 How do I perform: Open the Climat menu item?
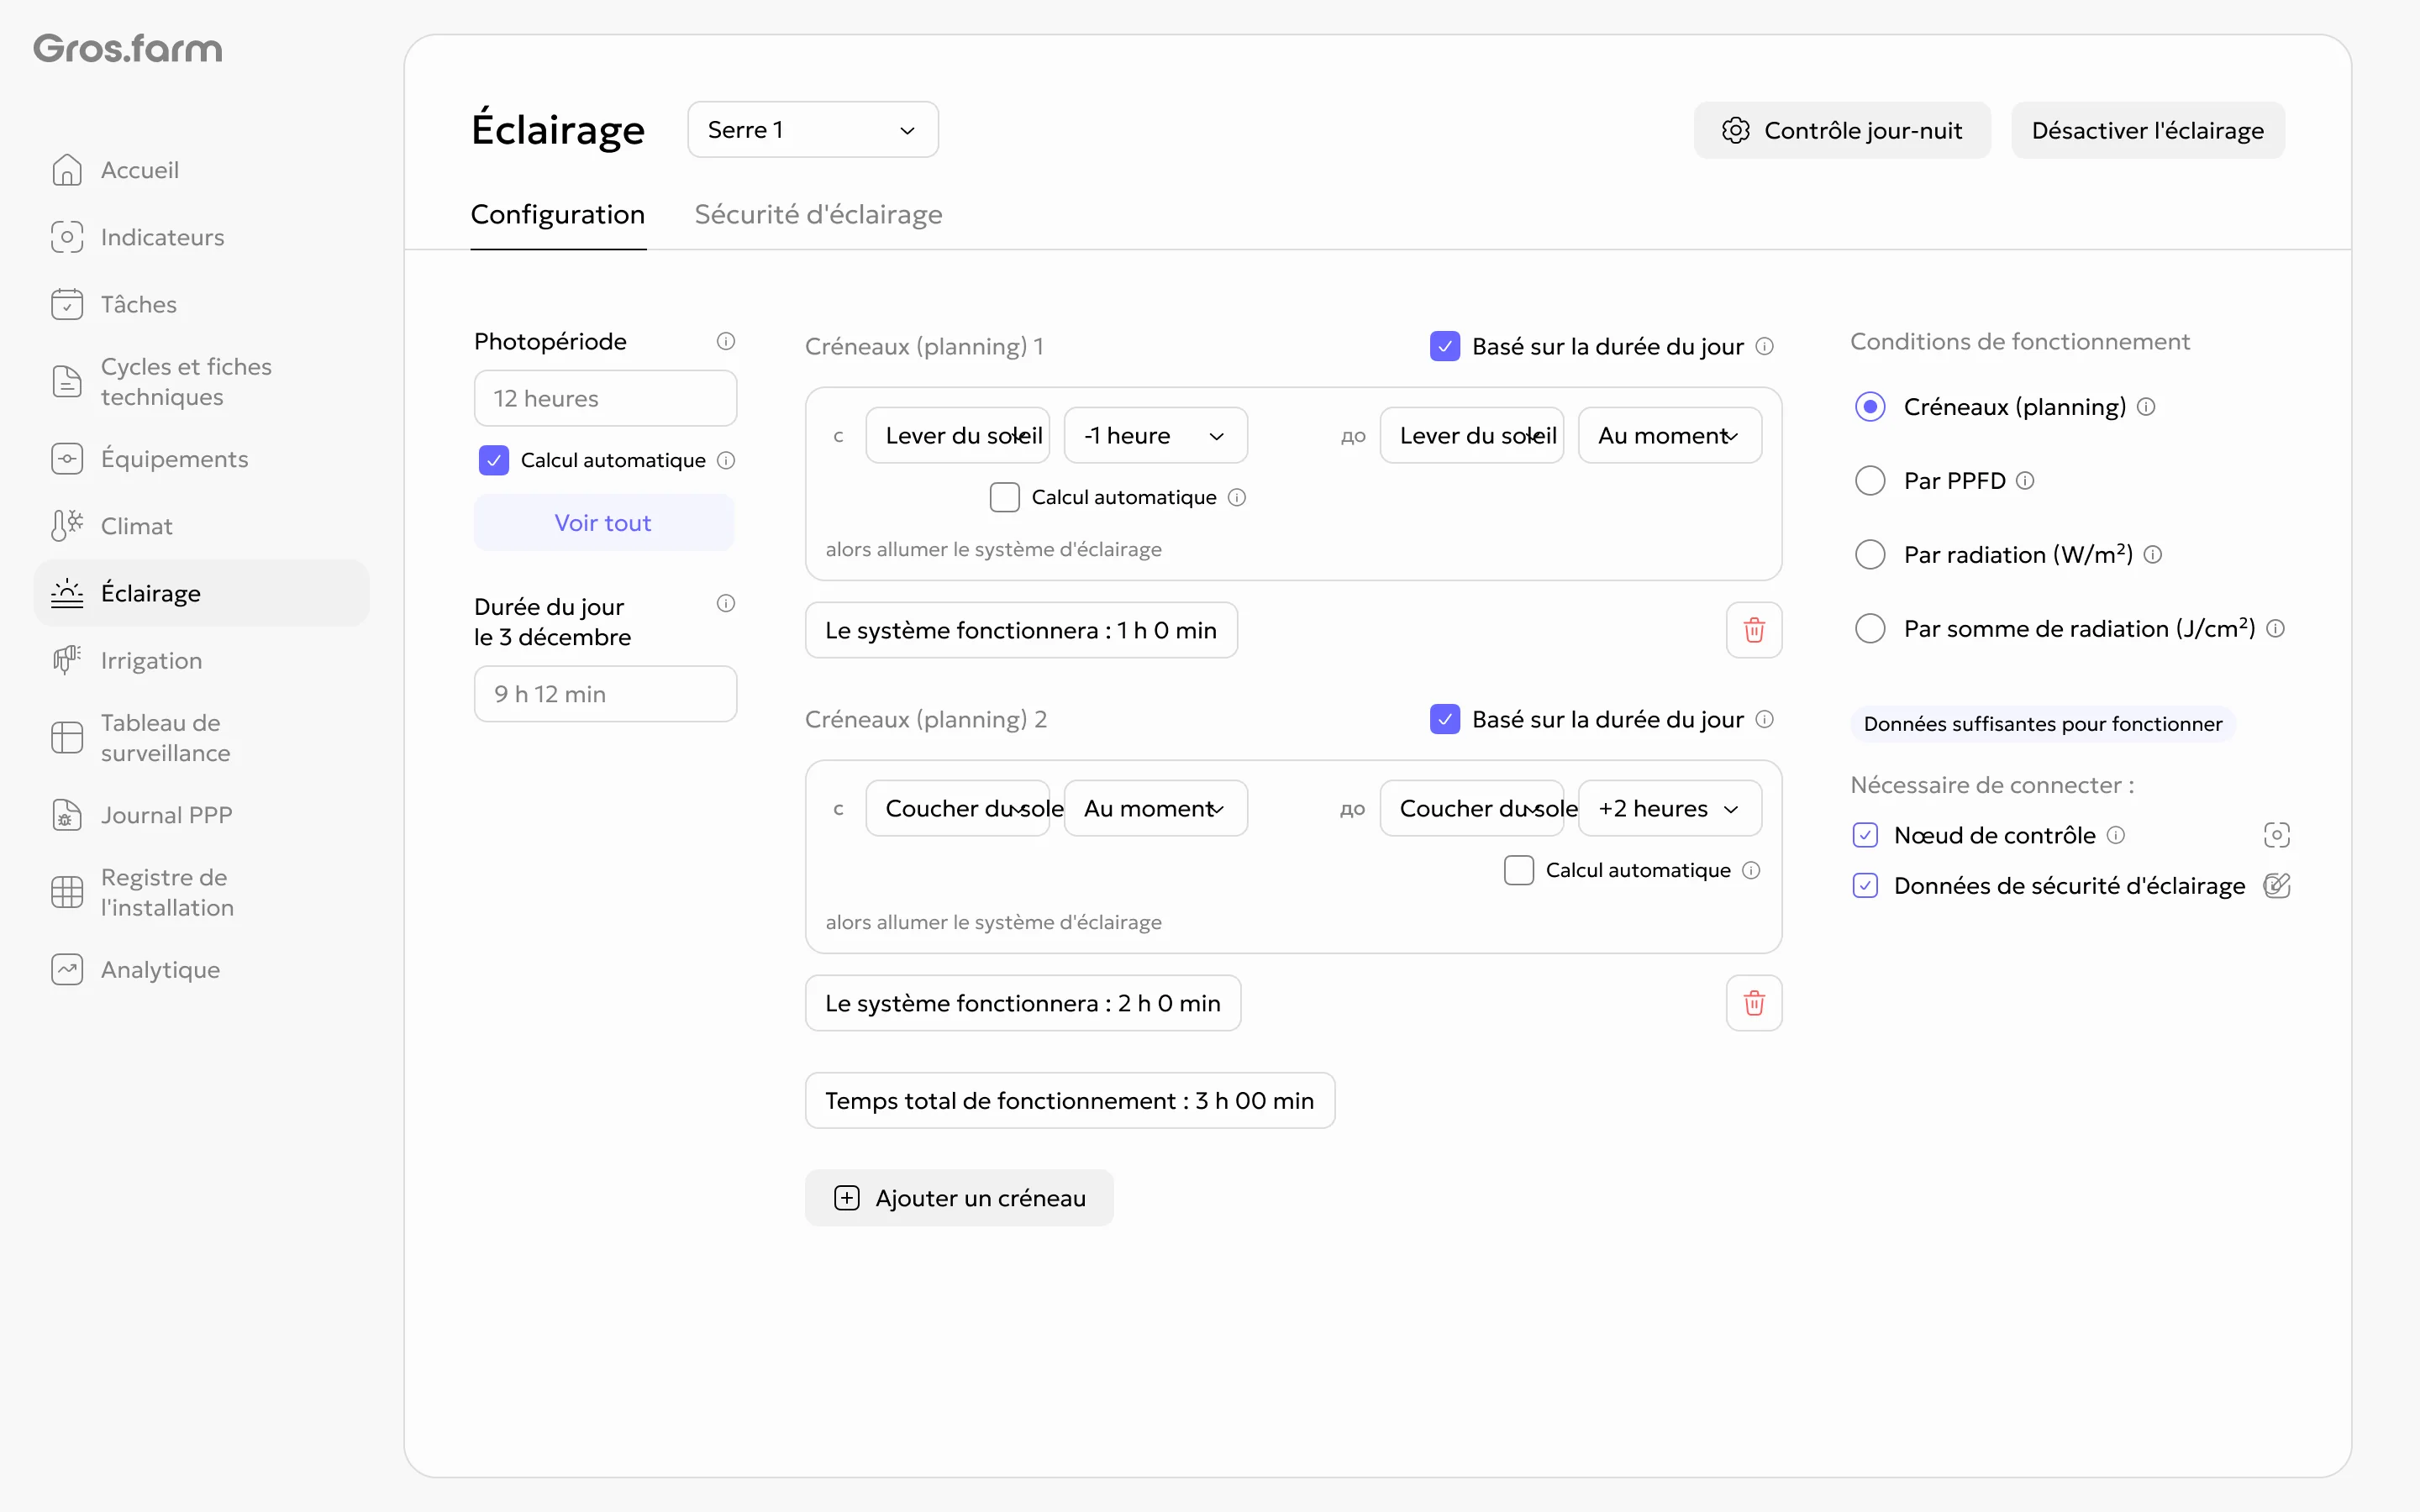pyautogui.click(x=202, y=526)
